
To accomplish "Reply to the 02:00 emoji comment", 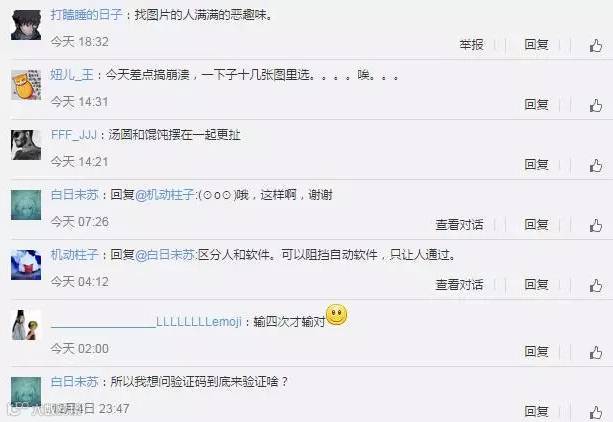I will click(x=536, y=351).
